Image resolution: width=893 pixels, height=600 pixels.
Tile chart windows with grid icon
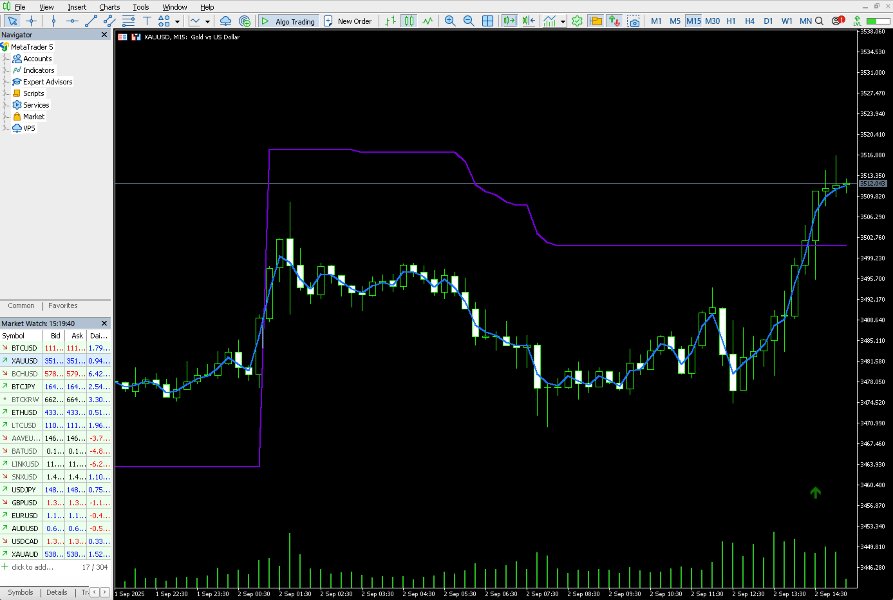click(488, 21)
